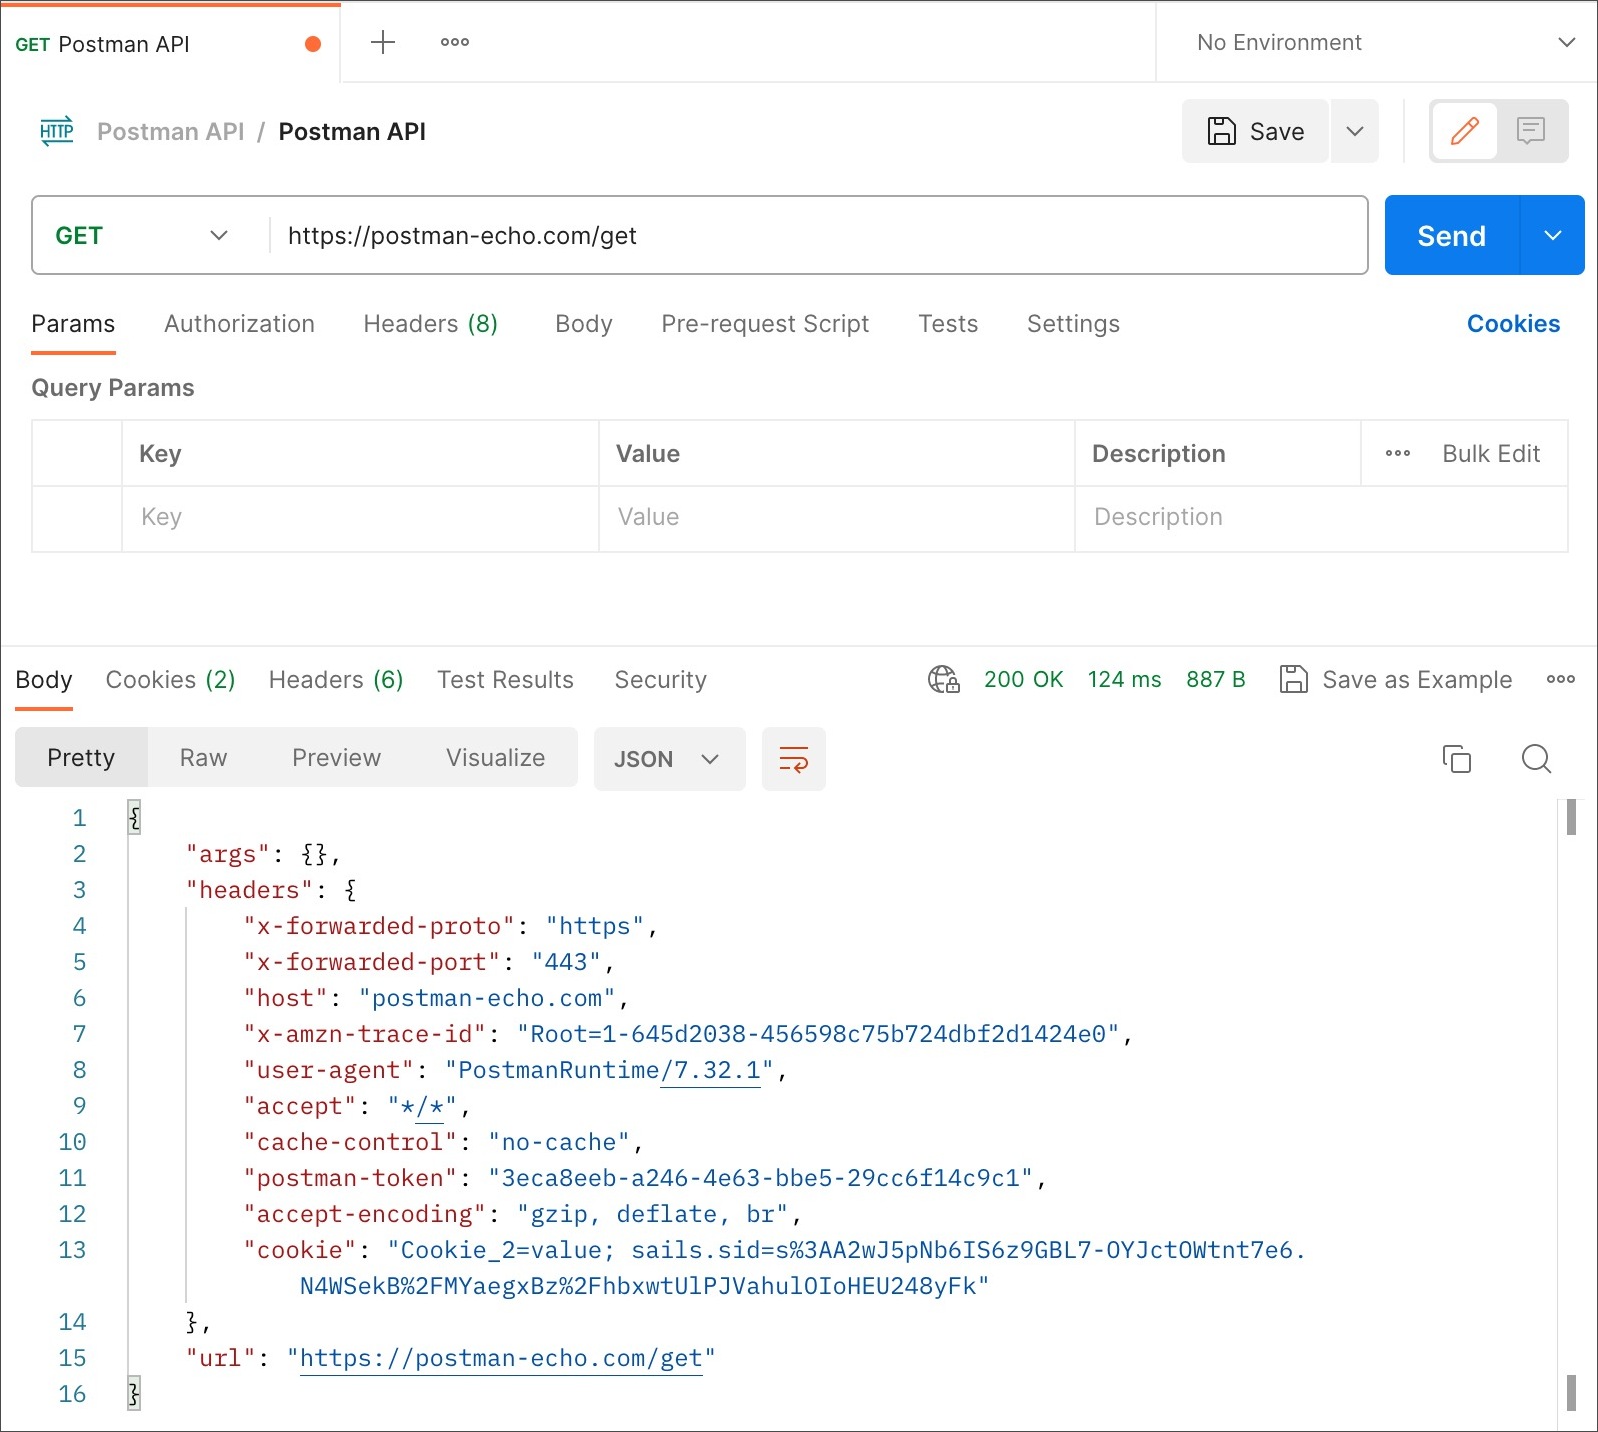Screen dimensions: 1598x1432
Task: Expand Save options dropdown arrow
Action: tap(1355, 131)
